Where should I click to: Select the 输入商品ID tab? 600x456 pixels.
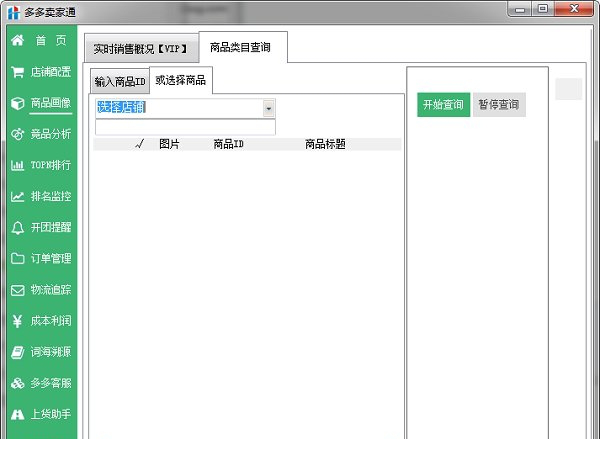pyautogui.click(x=120, y=81)
